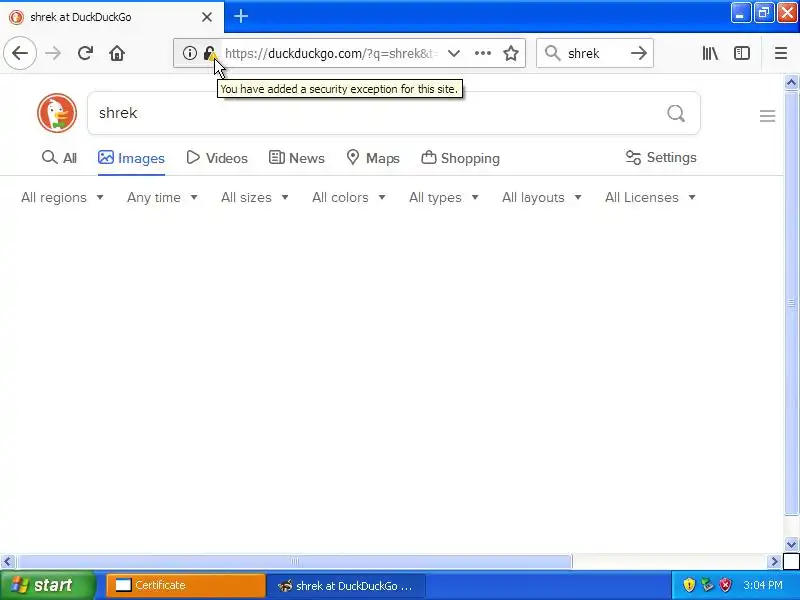Image resolution: width=800 pixels, height=600 pixels.
Task: Select the Images tab
Action: [131, 158]
